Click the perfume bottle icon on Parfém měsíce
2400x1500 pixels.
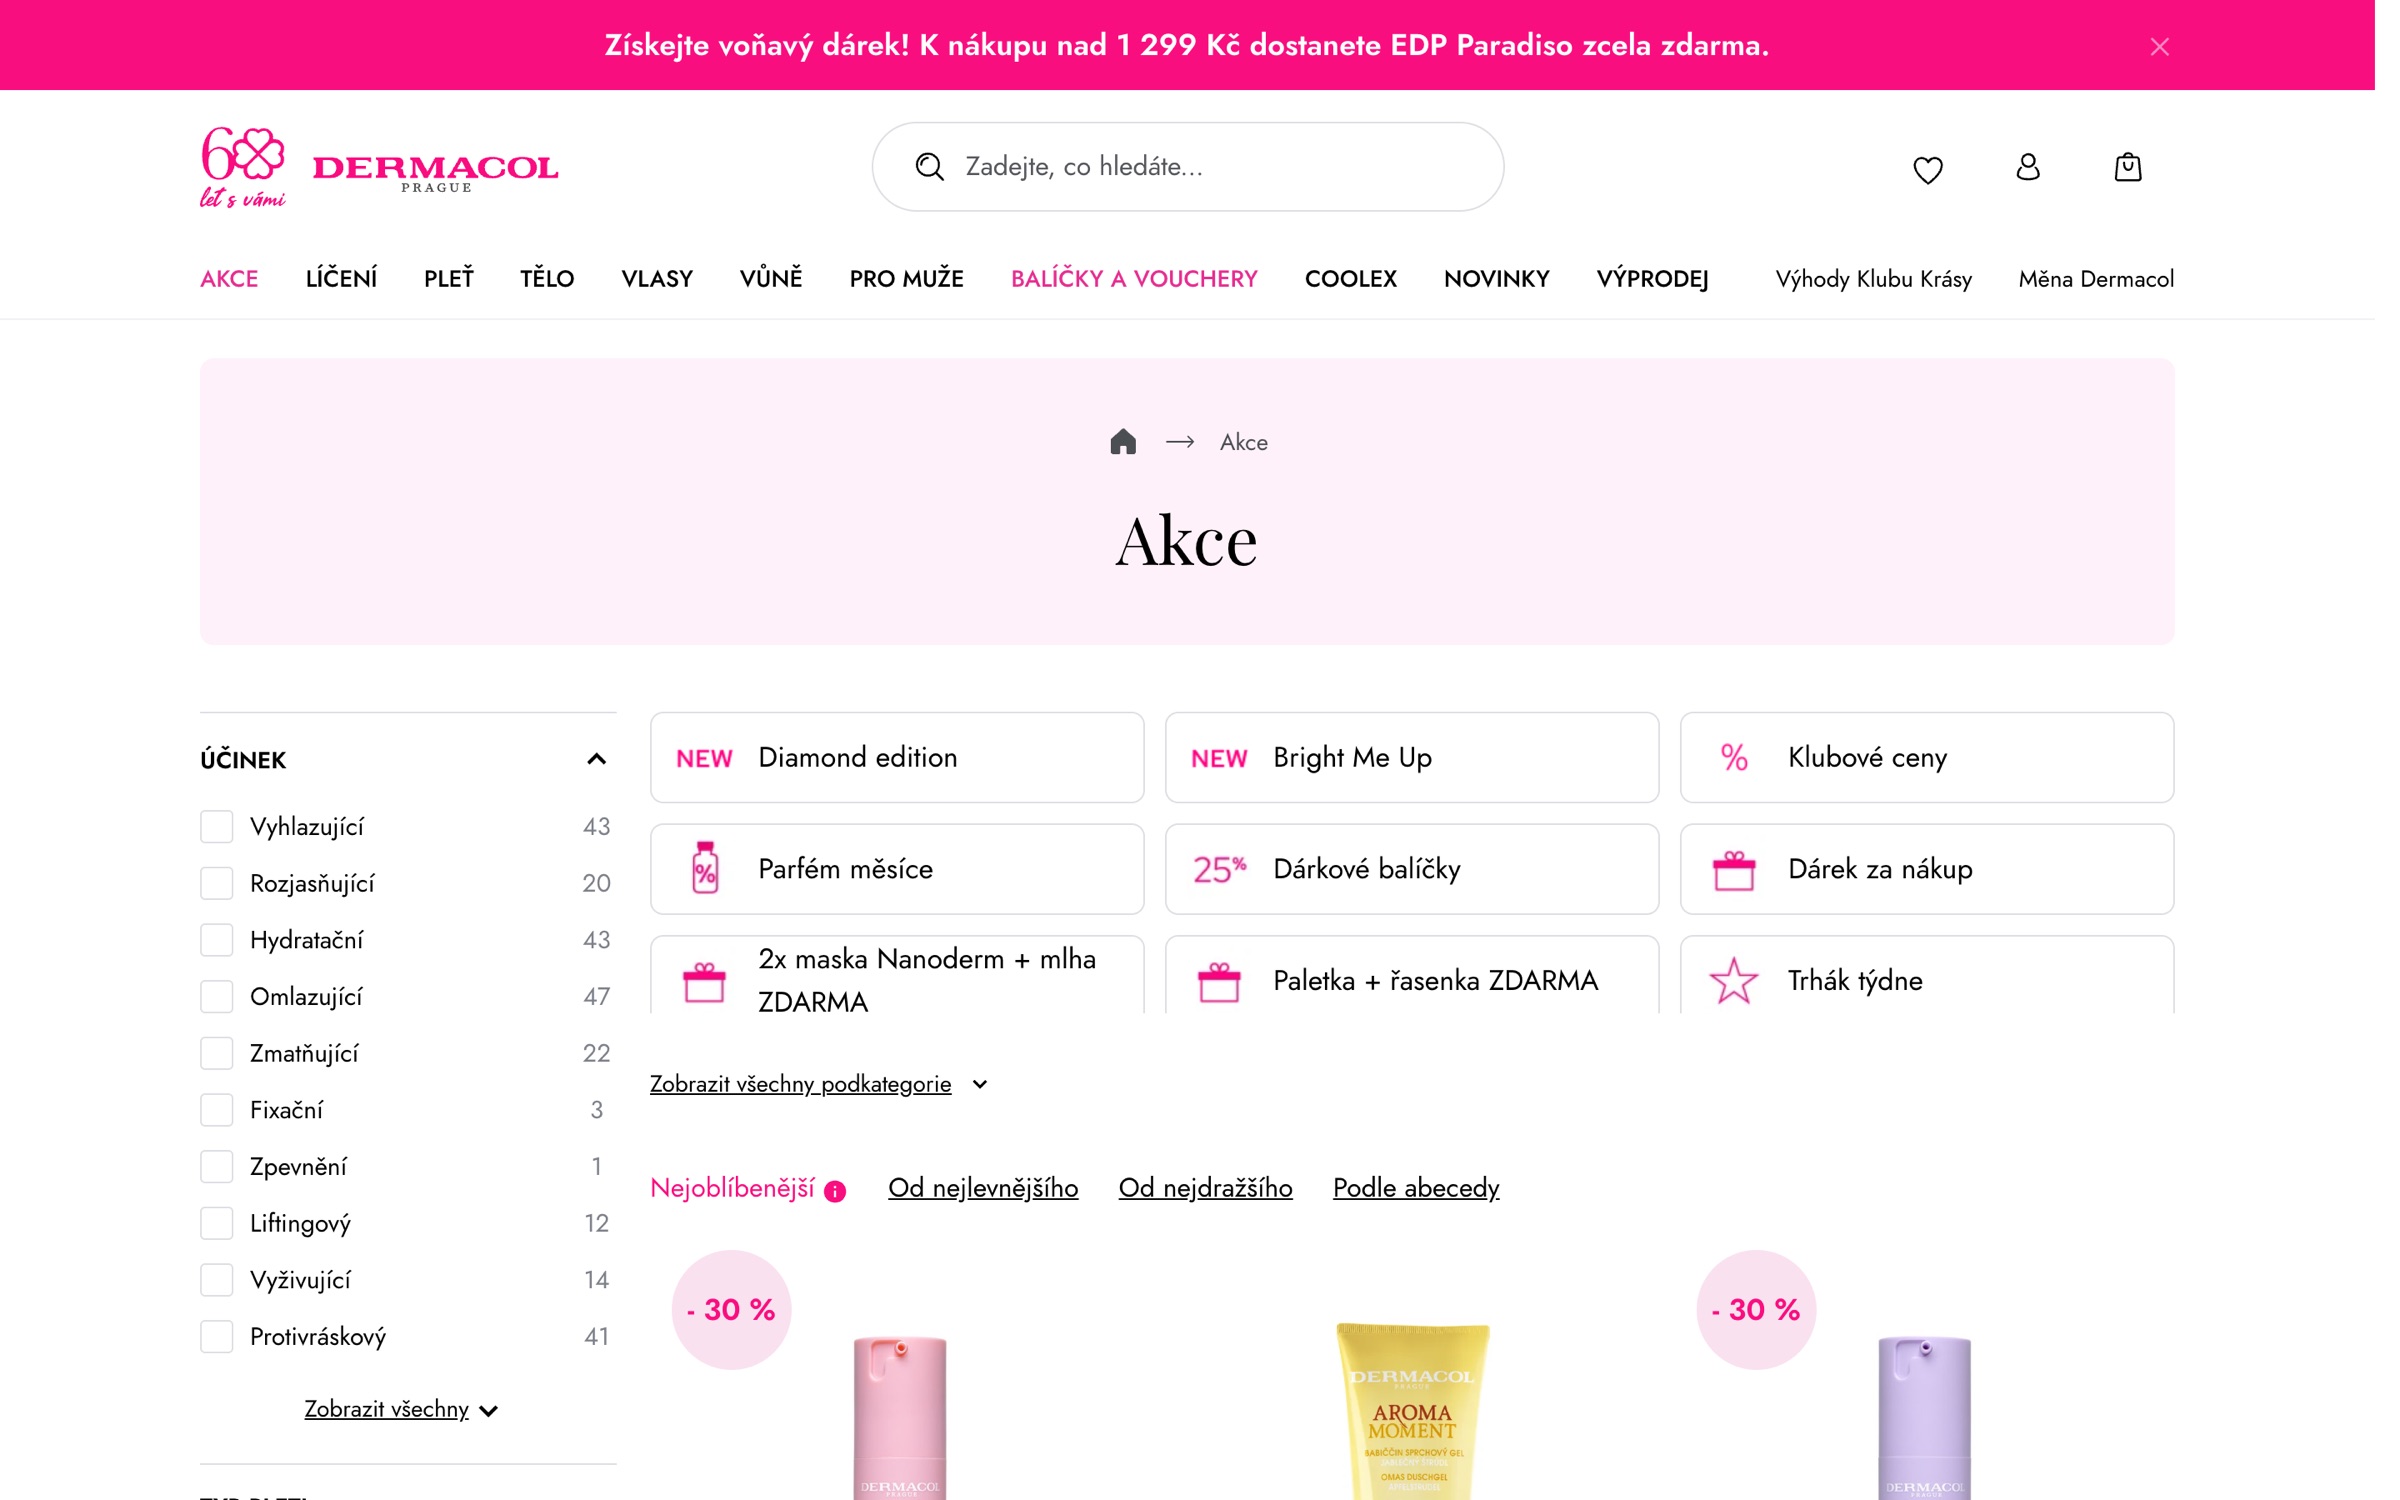705,868
